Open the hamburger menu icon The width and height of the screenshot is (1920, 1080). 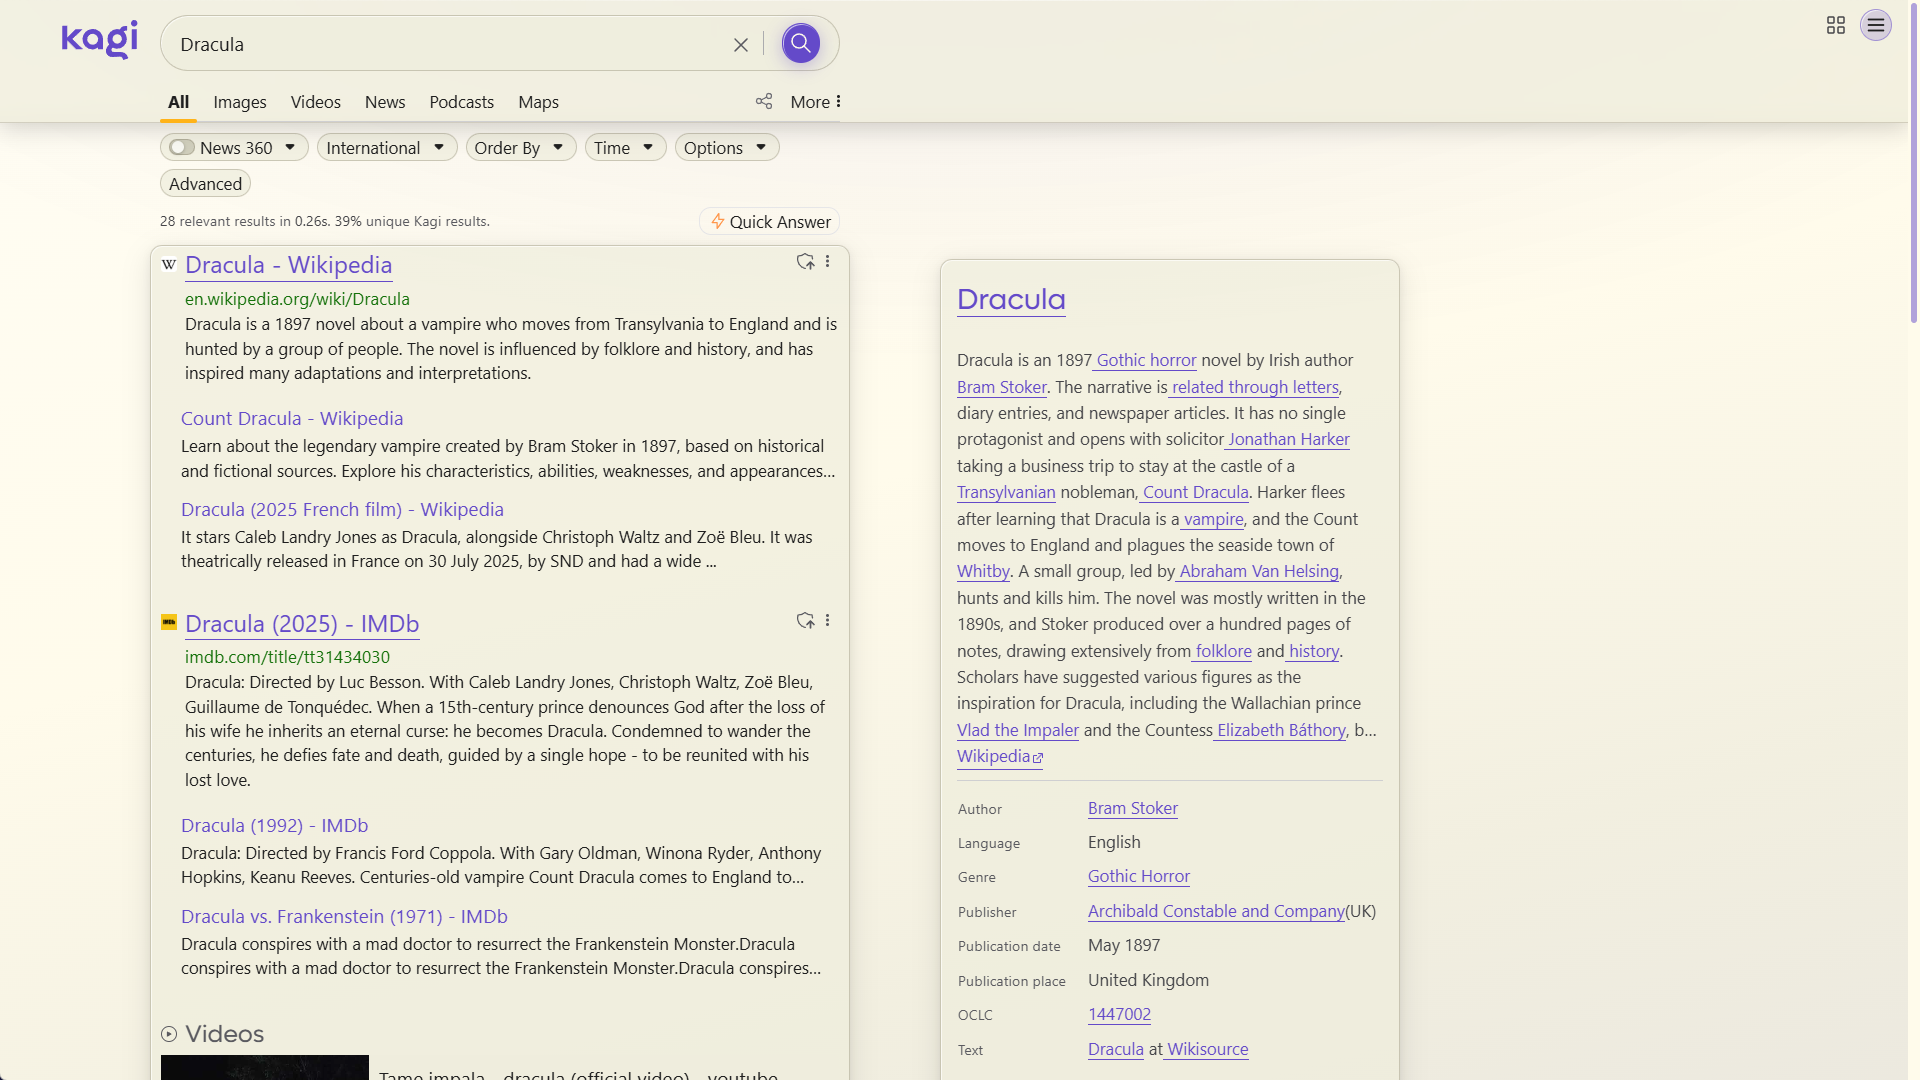pos(1876,25)
